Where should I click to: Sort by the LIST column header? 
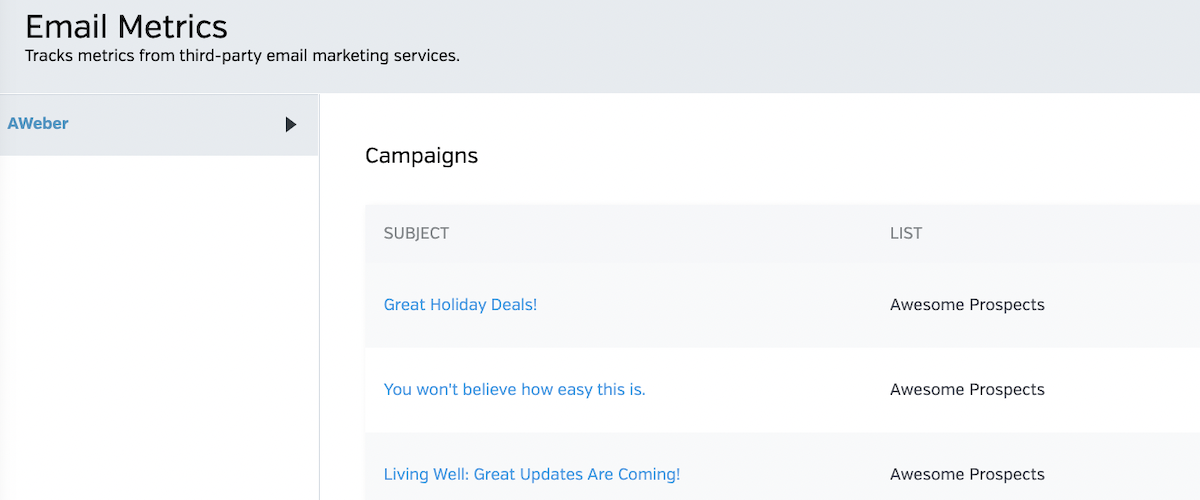905,234
